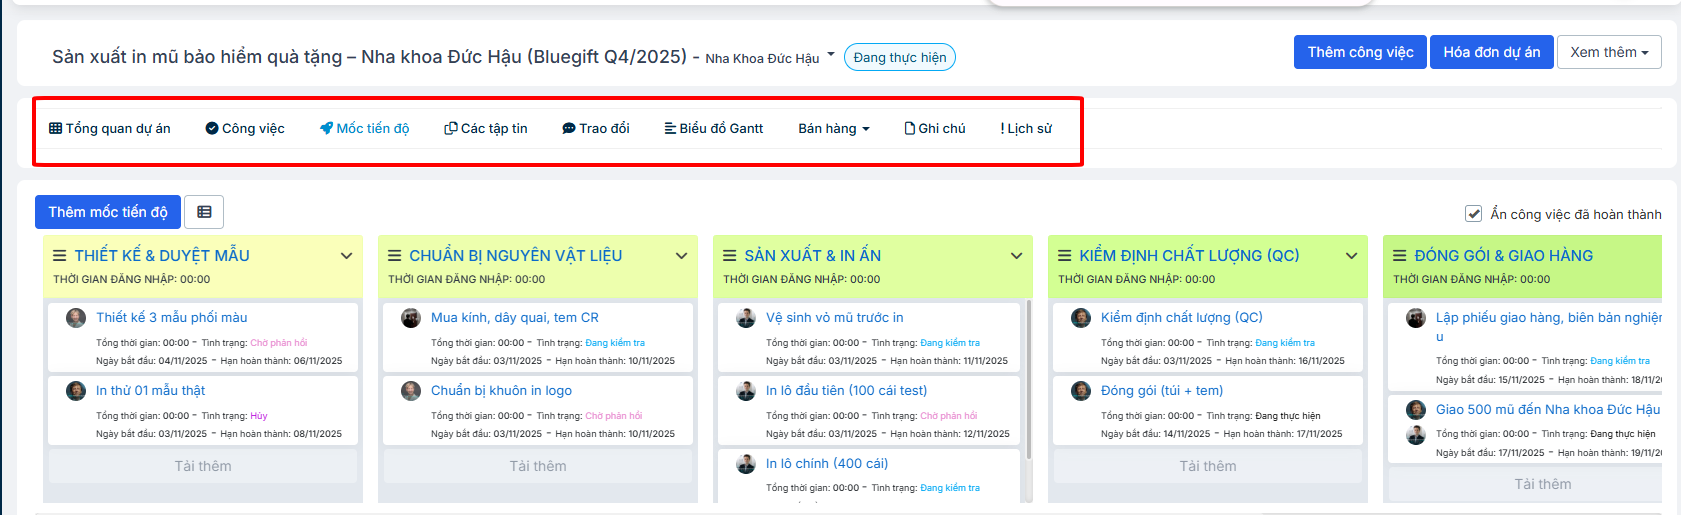
Task: Click hamburger icon on SẢN XUẤT & IN ẤN
Action: coord(730,256)
